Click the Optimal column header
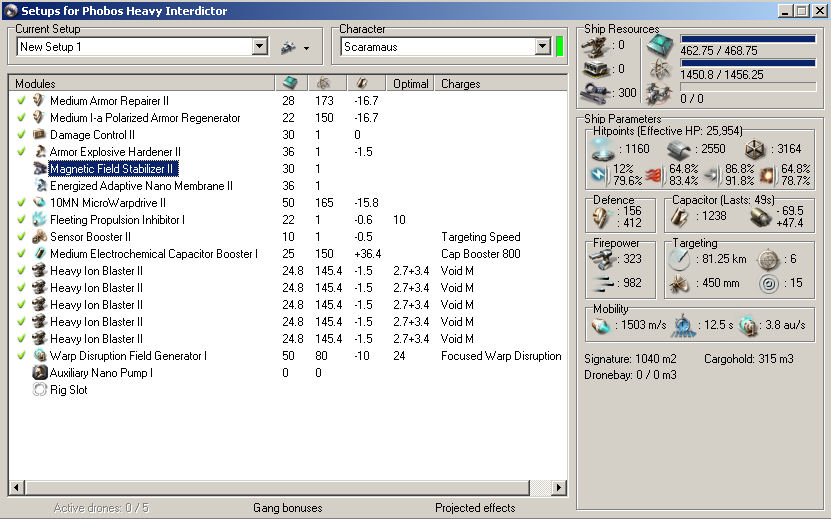Screen dimensions: 831x519 click(410, 84)
